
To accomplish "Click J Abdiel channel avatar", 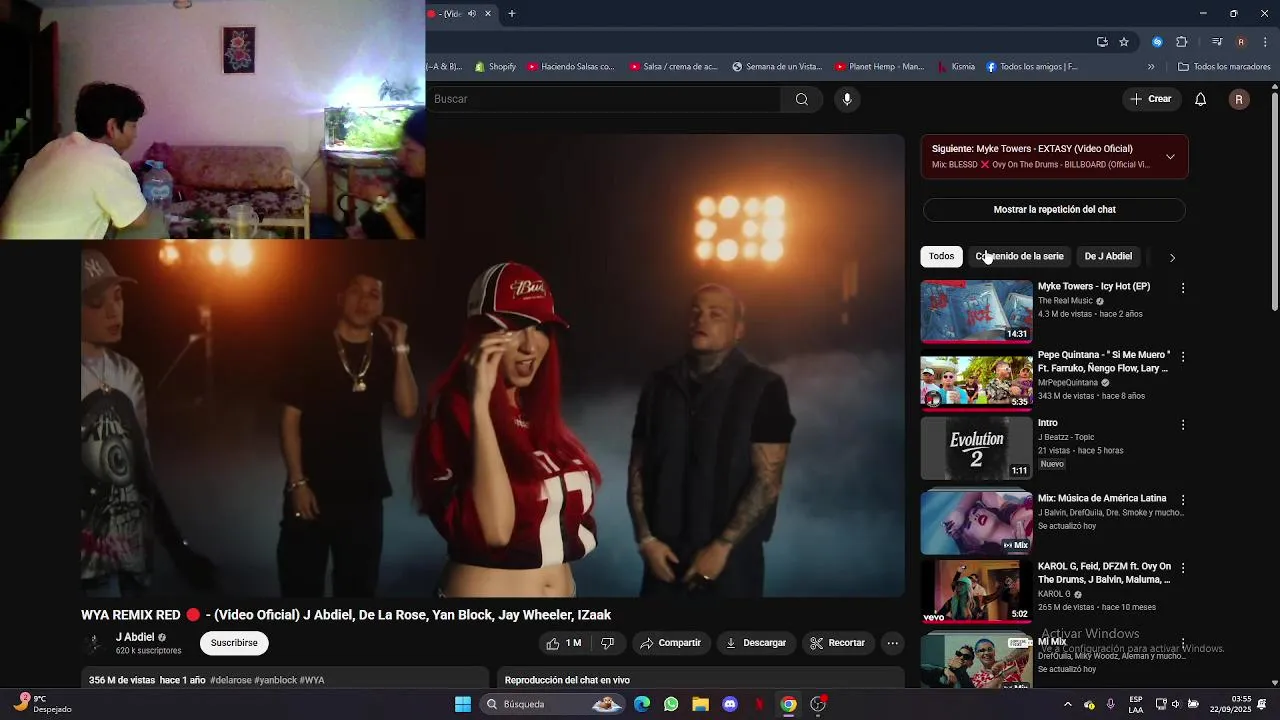I will coord(94,643).
